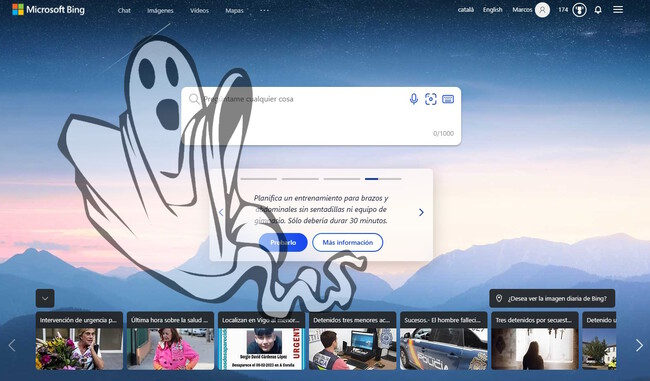Open the on-screen keyboard icon
Viewport: 650px width, 381px height.
coord(448,99)
